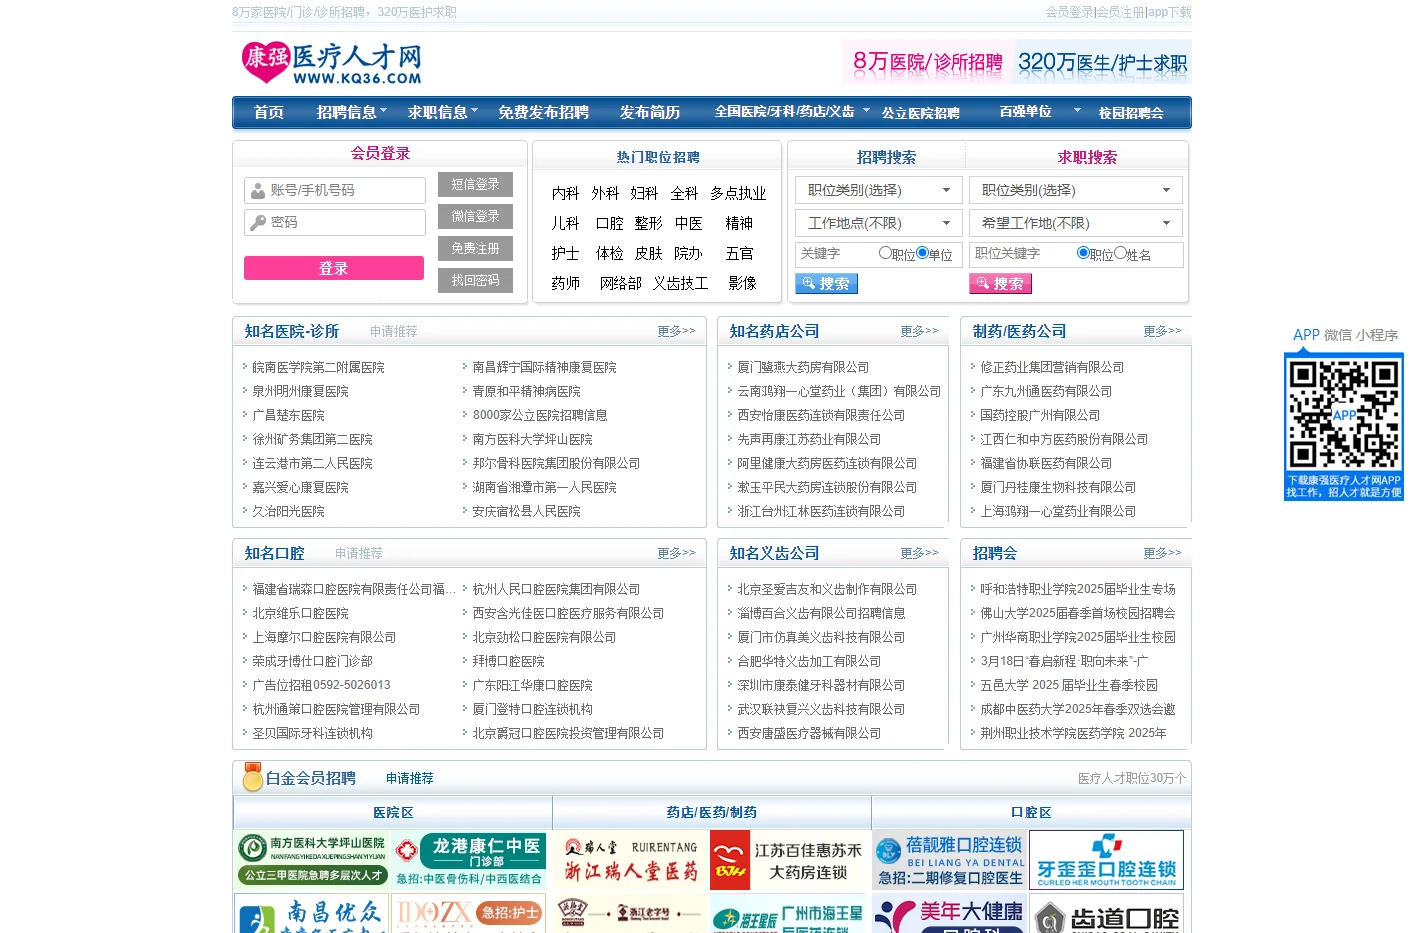Open the 320万医生/护士求职 banner

click(1102, 62)
